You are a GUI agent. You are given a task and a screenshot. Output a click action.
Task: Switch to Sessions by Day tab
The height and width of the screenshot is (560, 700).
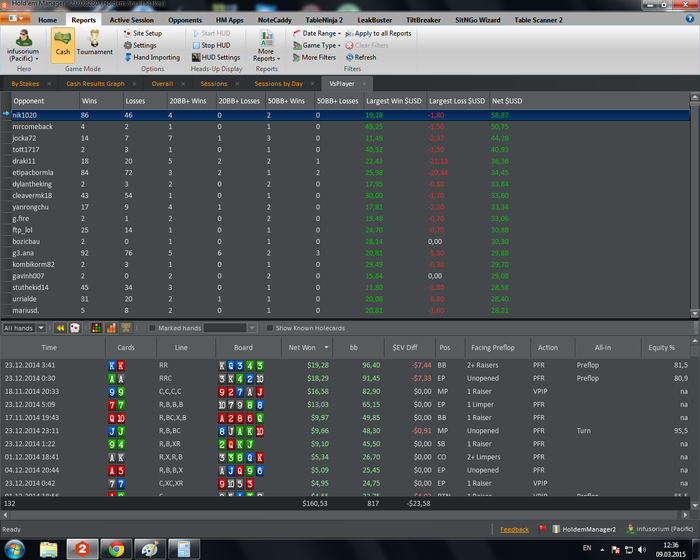(x=279, y=84)
